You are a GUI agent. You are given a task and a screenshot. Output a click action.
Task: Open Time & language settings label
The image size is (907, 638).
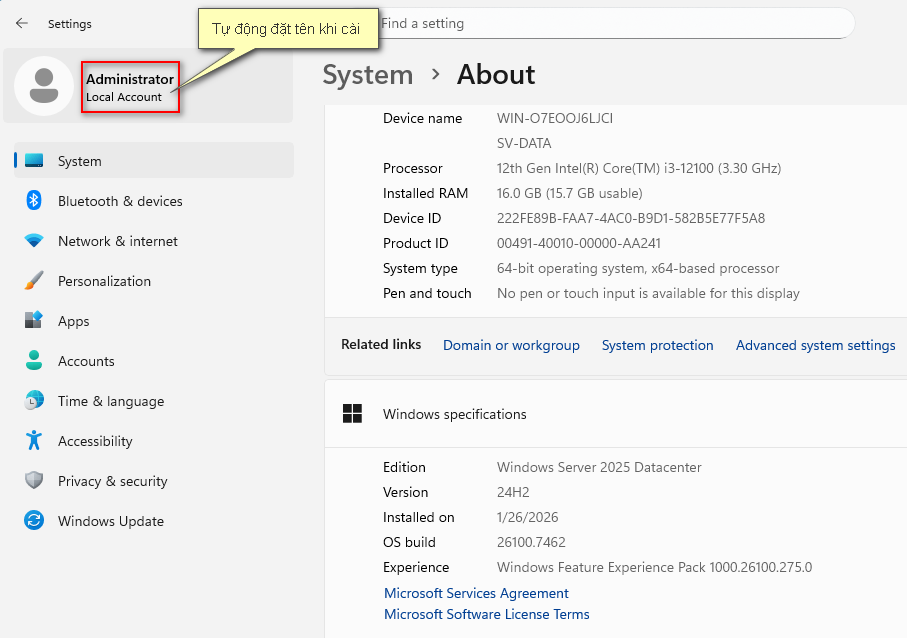(111, 401)
